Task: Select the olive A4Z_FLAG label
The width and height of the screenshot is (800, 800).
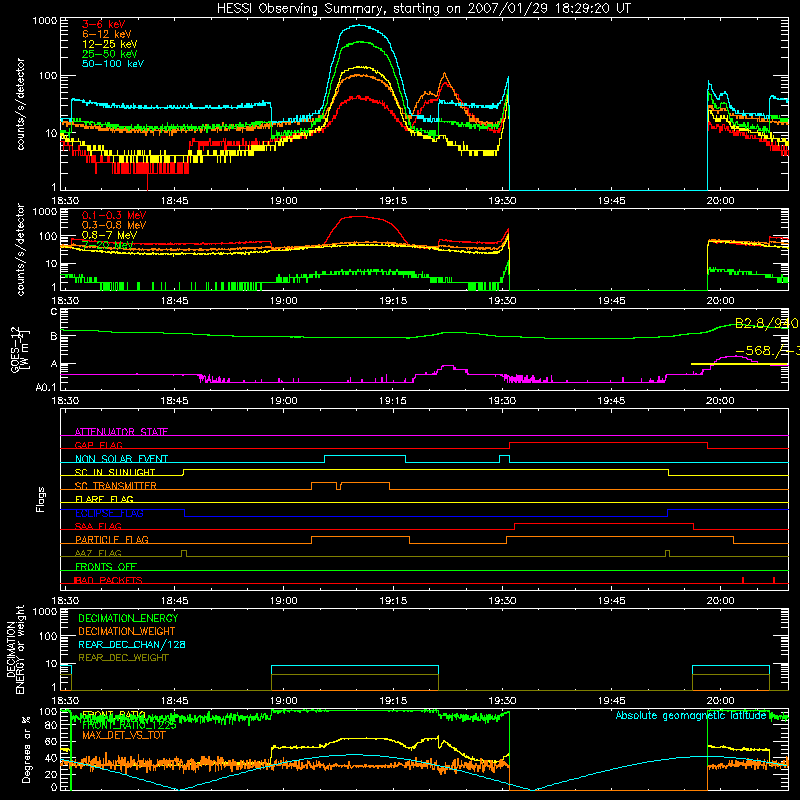Action: click(98, 553)
